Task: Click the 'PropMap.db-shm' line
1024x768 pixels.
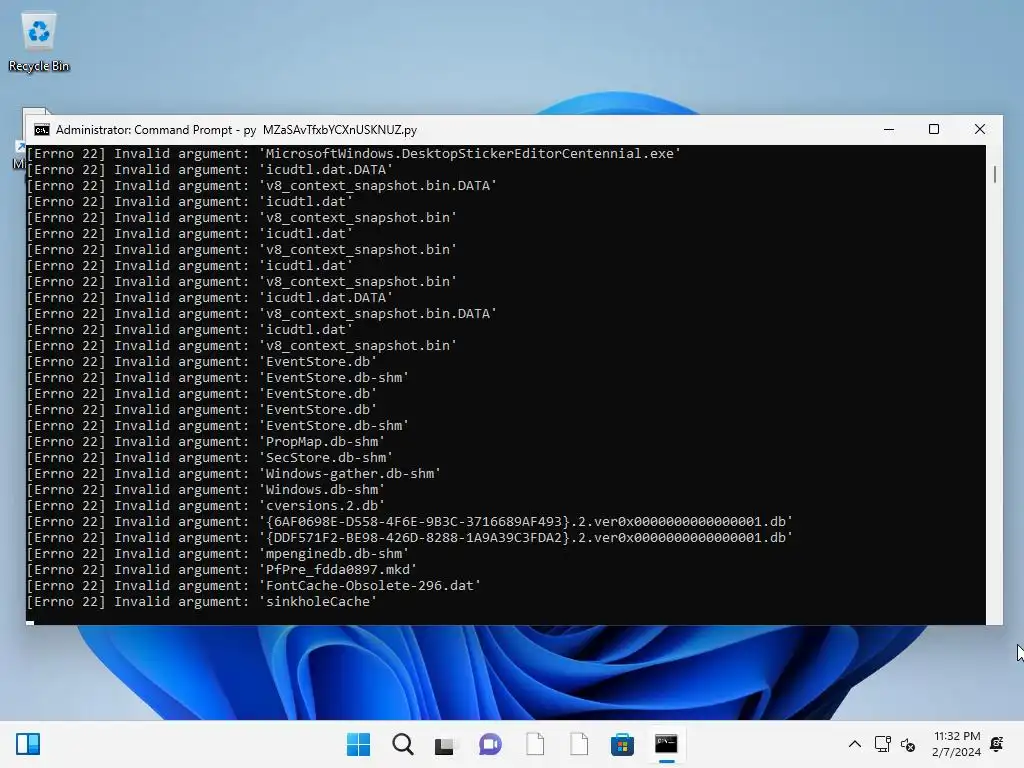Action: tap(205, 441)
